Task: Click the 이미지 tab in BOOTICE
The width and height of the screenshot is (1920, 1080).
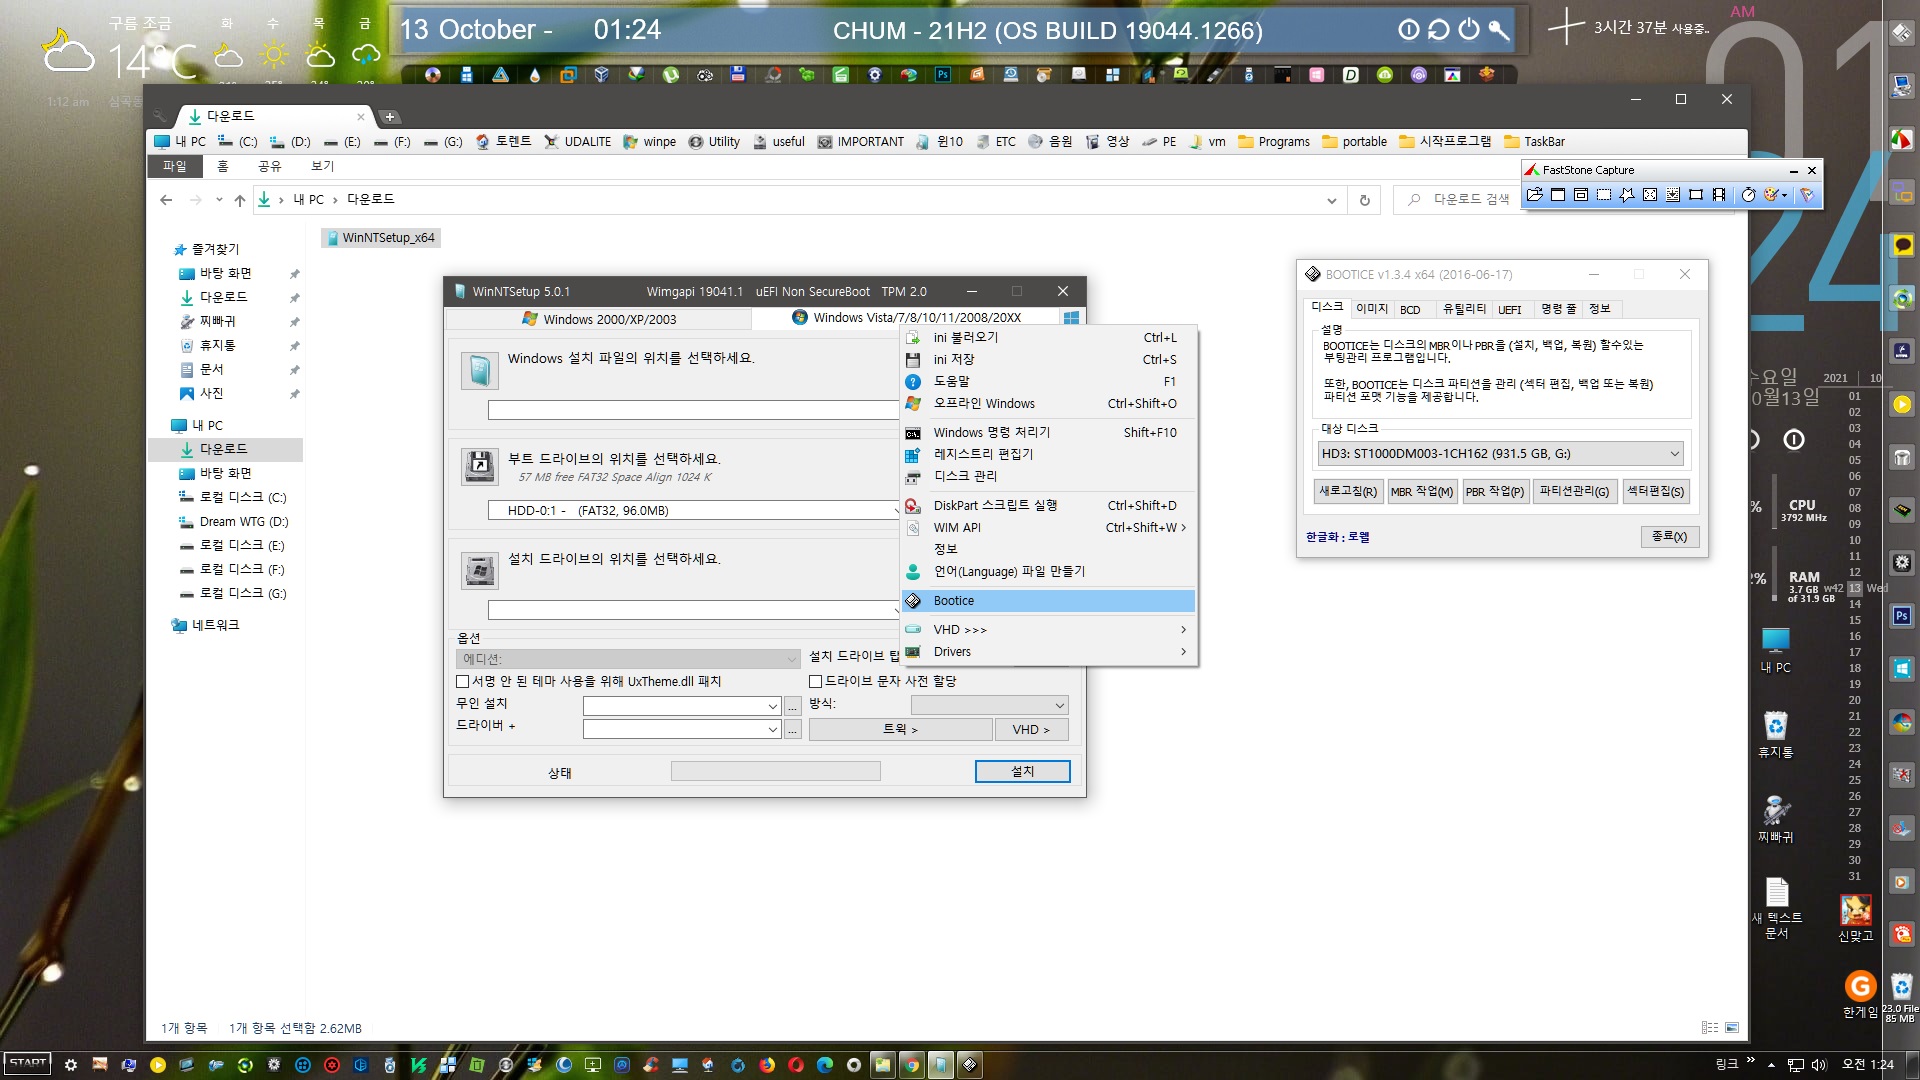Action: point(1373,309)
